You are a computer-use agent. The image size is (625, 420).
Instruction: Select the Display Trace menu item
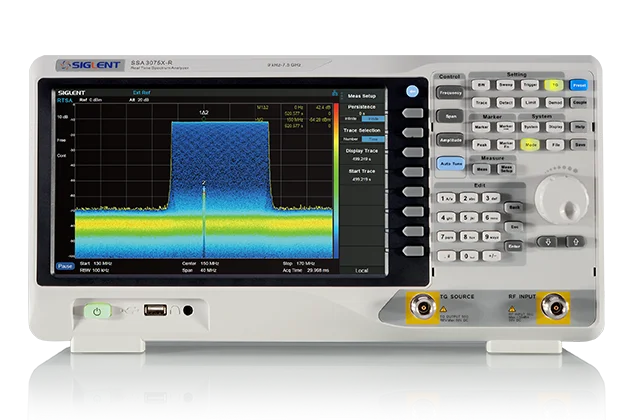(362, 155)
